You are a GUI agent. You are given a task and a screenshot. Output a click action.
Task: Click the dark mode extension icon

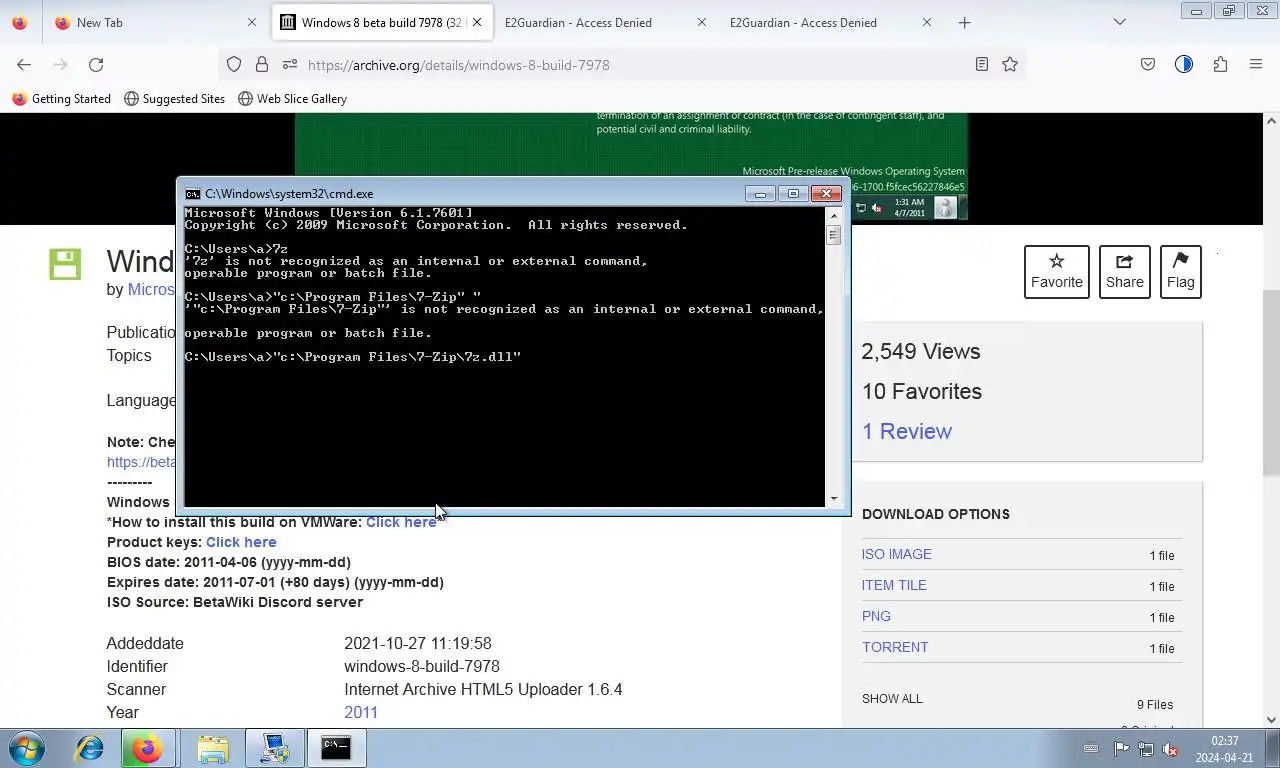click(x=1184, y=64)
